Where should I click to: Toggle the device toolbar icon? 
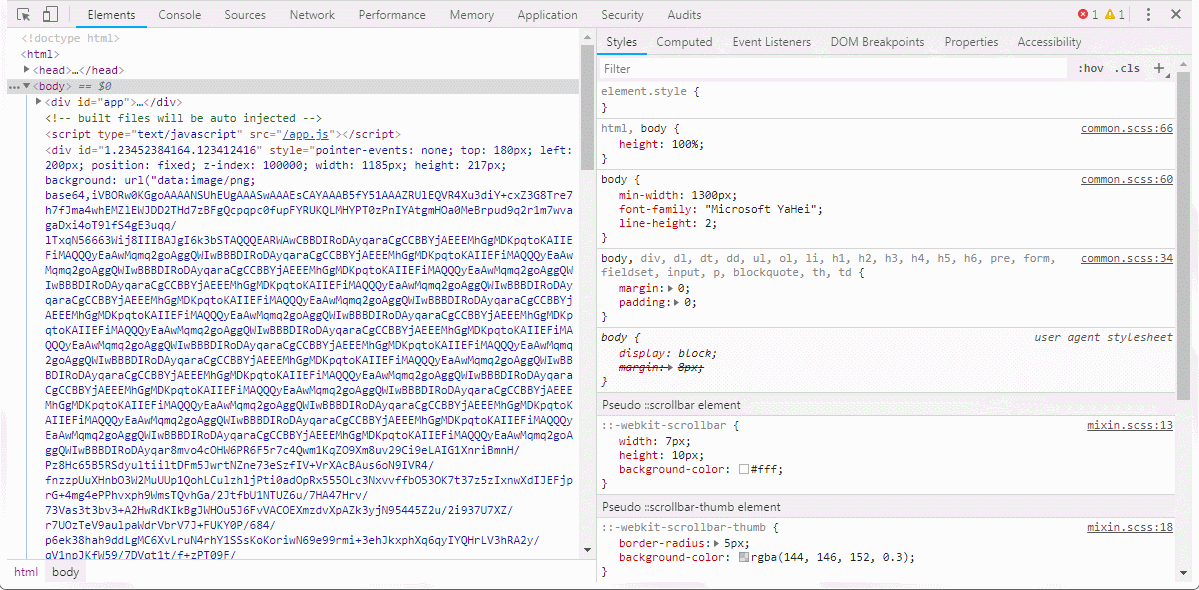coord(50,15)
